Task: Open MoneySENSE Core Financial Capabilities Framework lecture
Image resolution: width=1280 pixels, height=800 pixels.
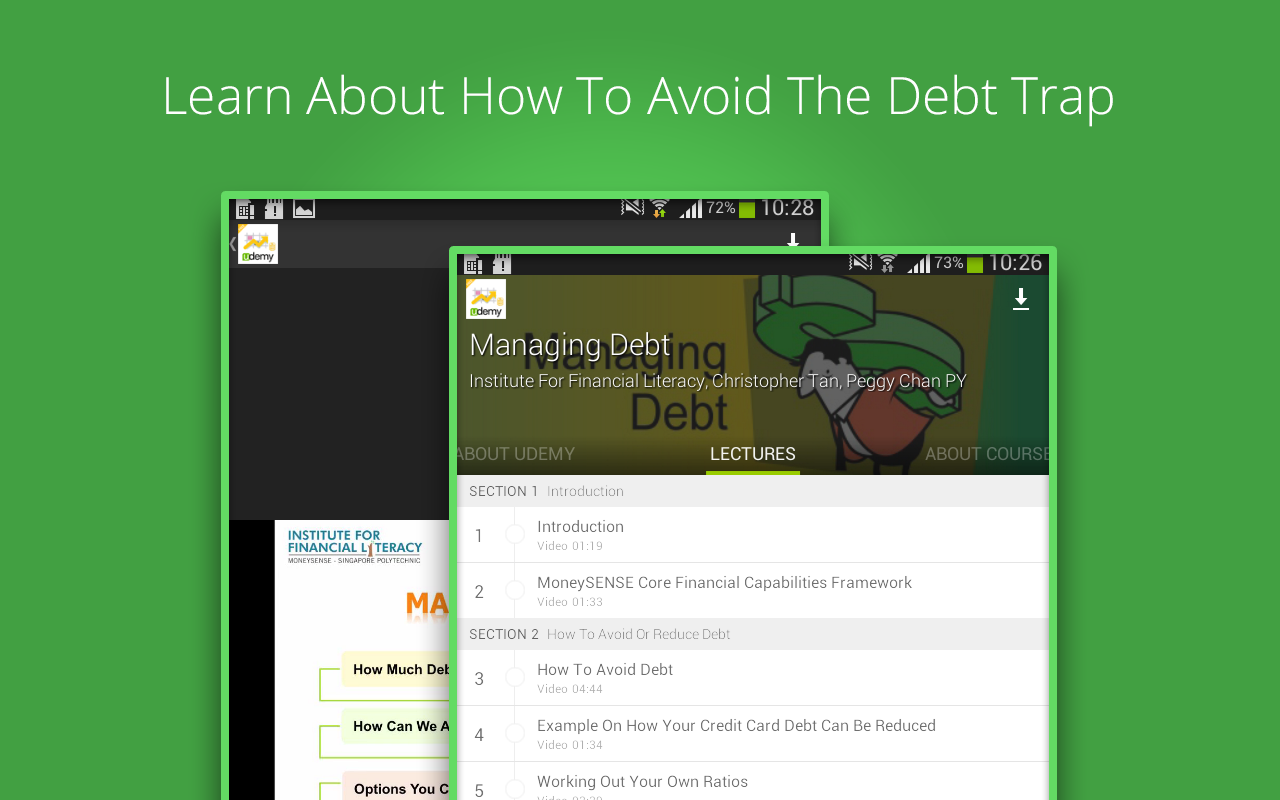Action: tap(753, 591)
